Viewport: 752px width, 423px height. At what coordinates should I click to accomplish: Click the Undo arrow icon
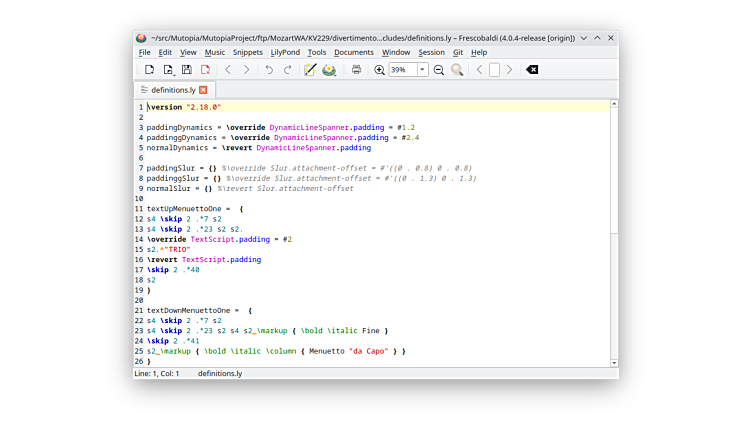pos(268,70)
